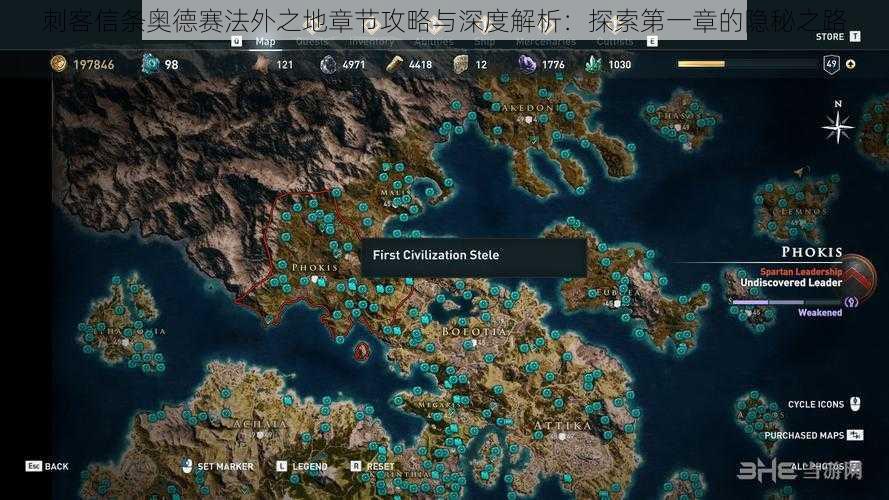This screenshot has height=500, width=889.
Task: Switch to the Cultists tab
Action: pos(615,41)
